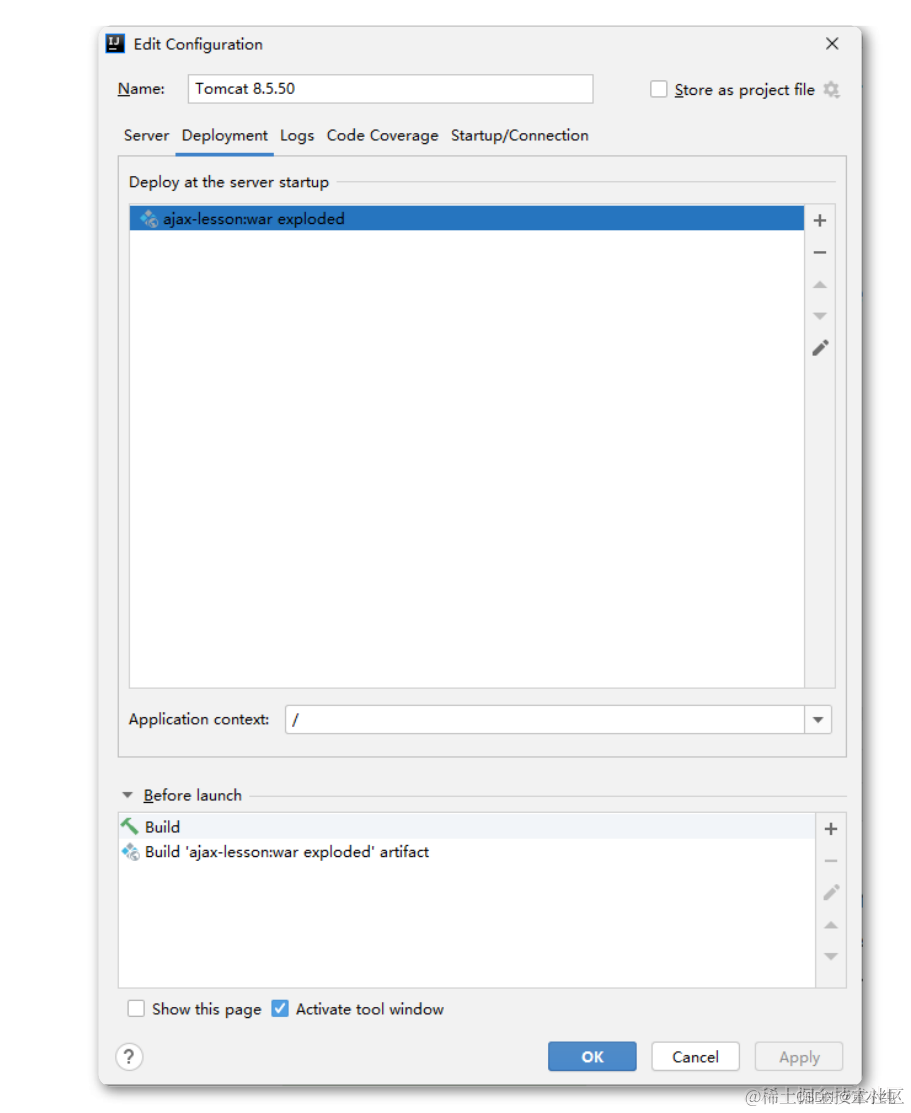
Task: Move Before launch task up
Action: 831,925
